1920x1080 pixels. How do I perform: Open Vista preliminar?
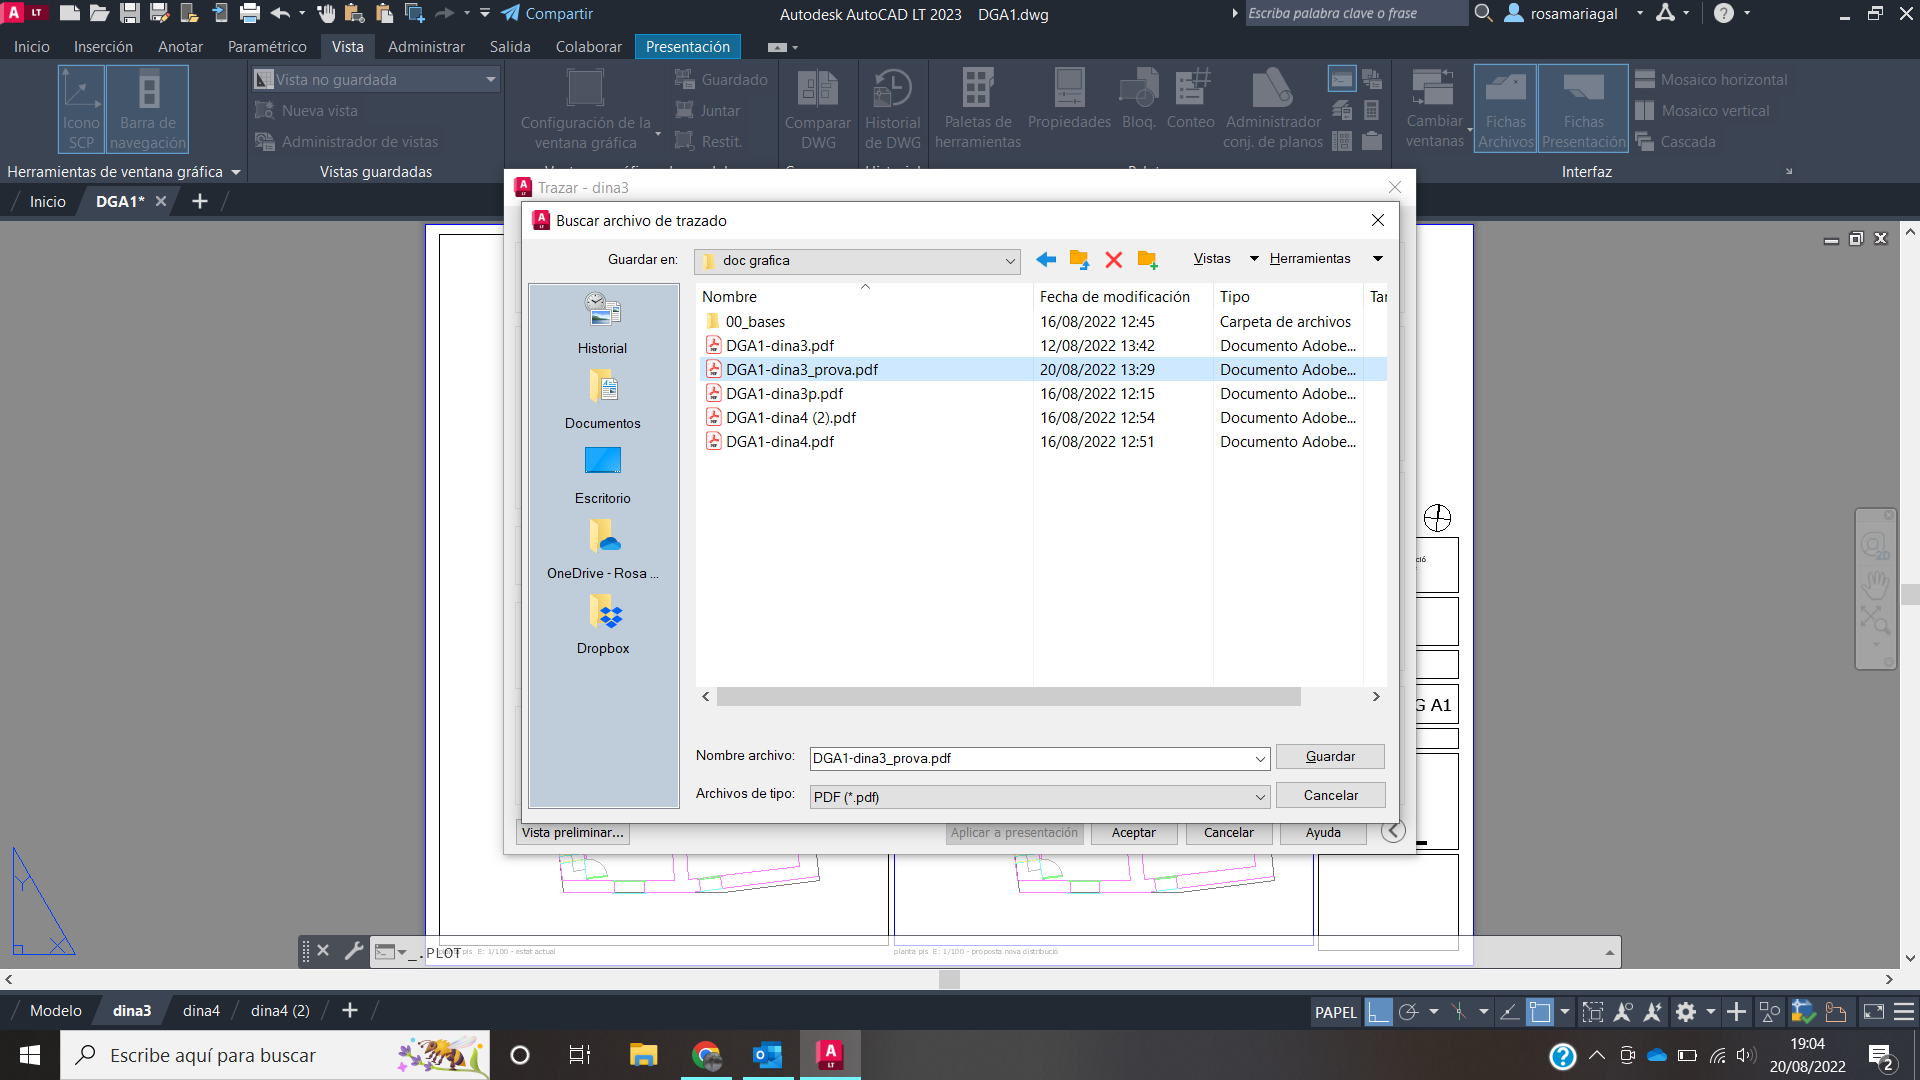point(572,832)
